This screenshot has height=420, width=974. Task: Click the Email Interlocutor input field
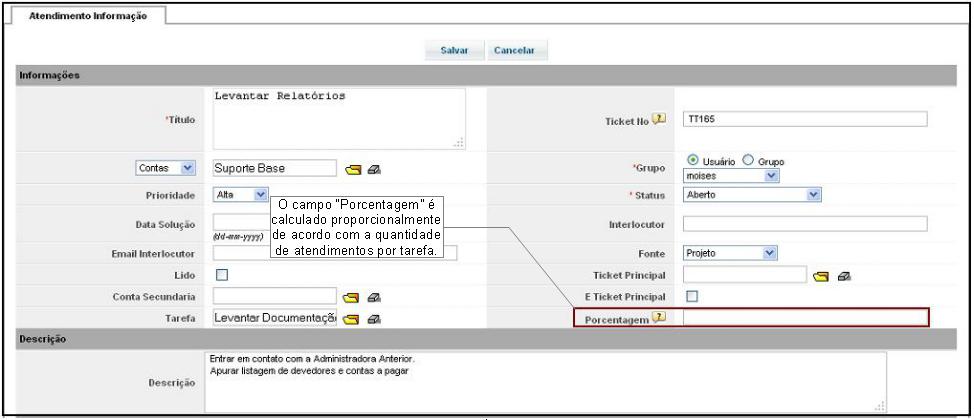click(335, 253)
